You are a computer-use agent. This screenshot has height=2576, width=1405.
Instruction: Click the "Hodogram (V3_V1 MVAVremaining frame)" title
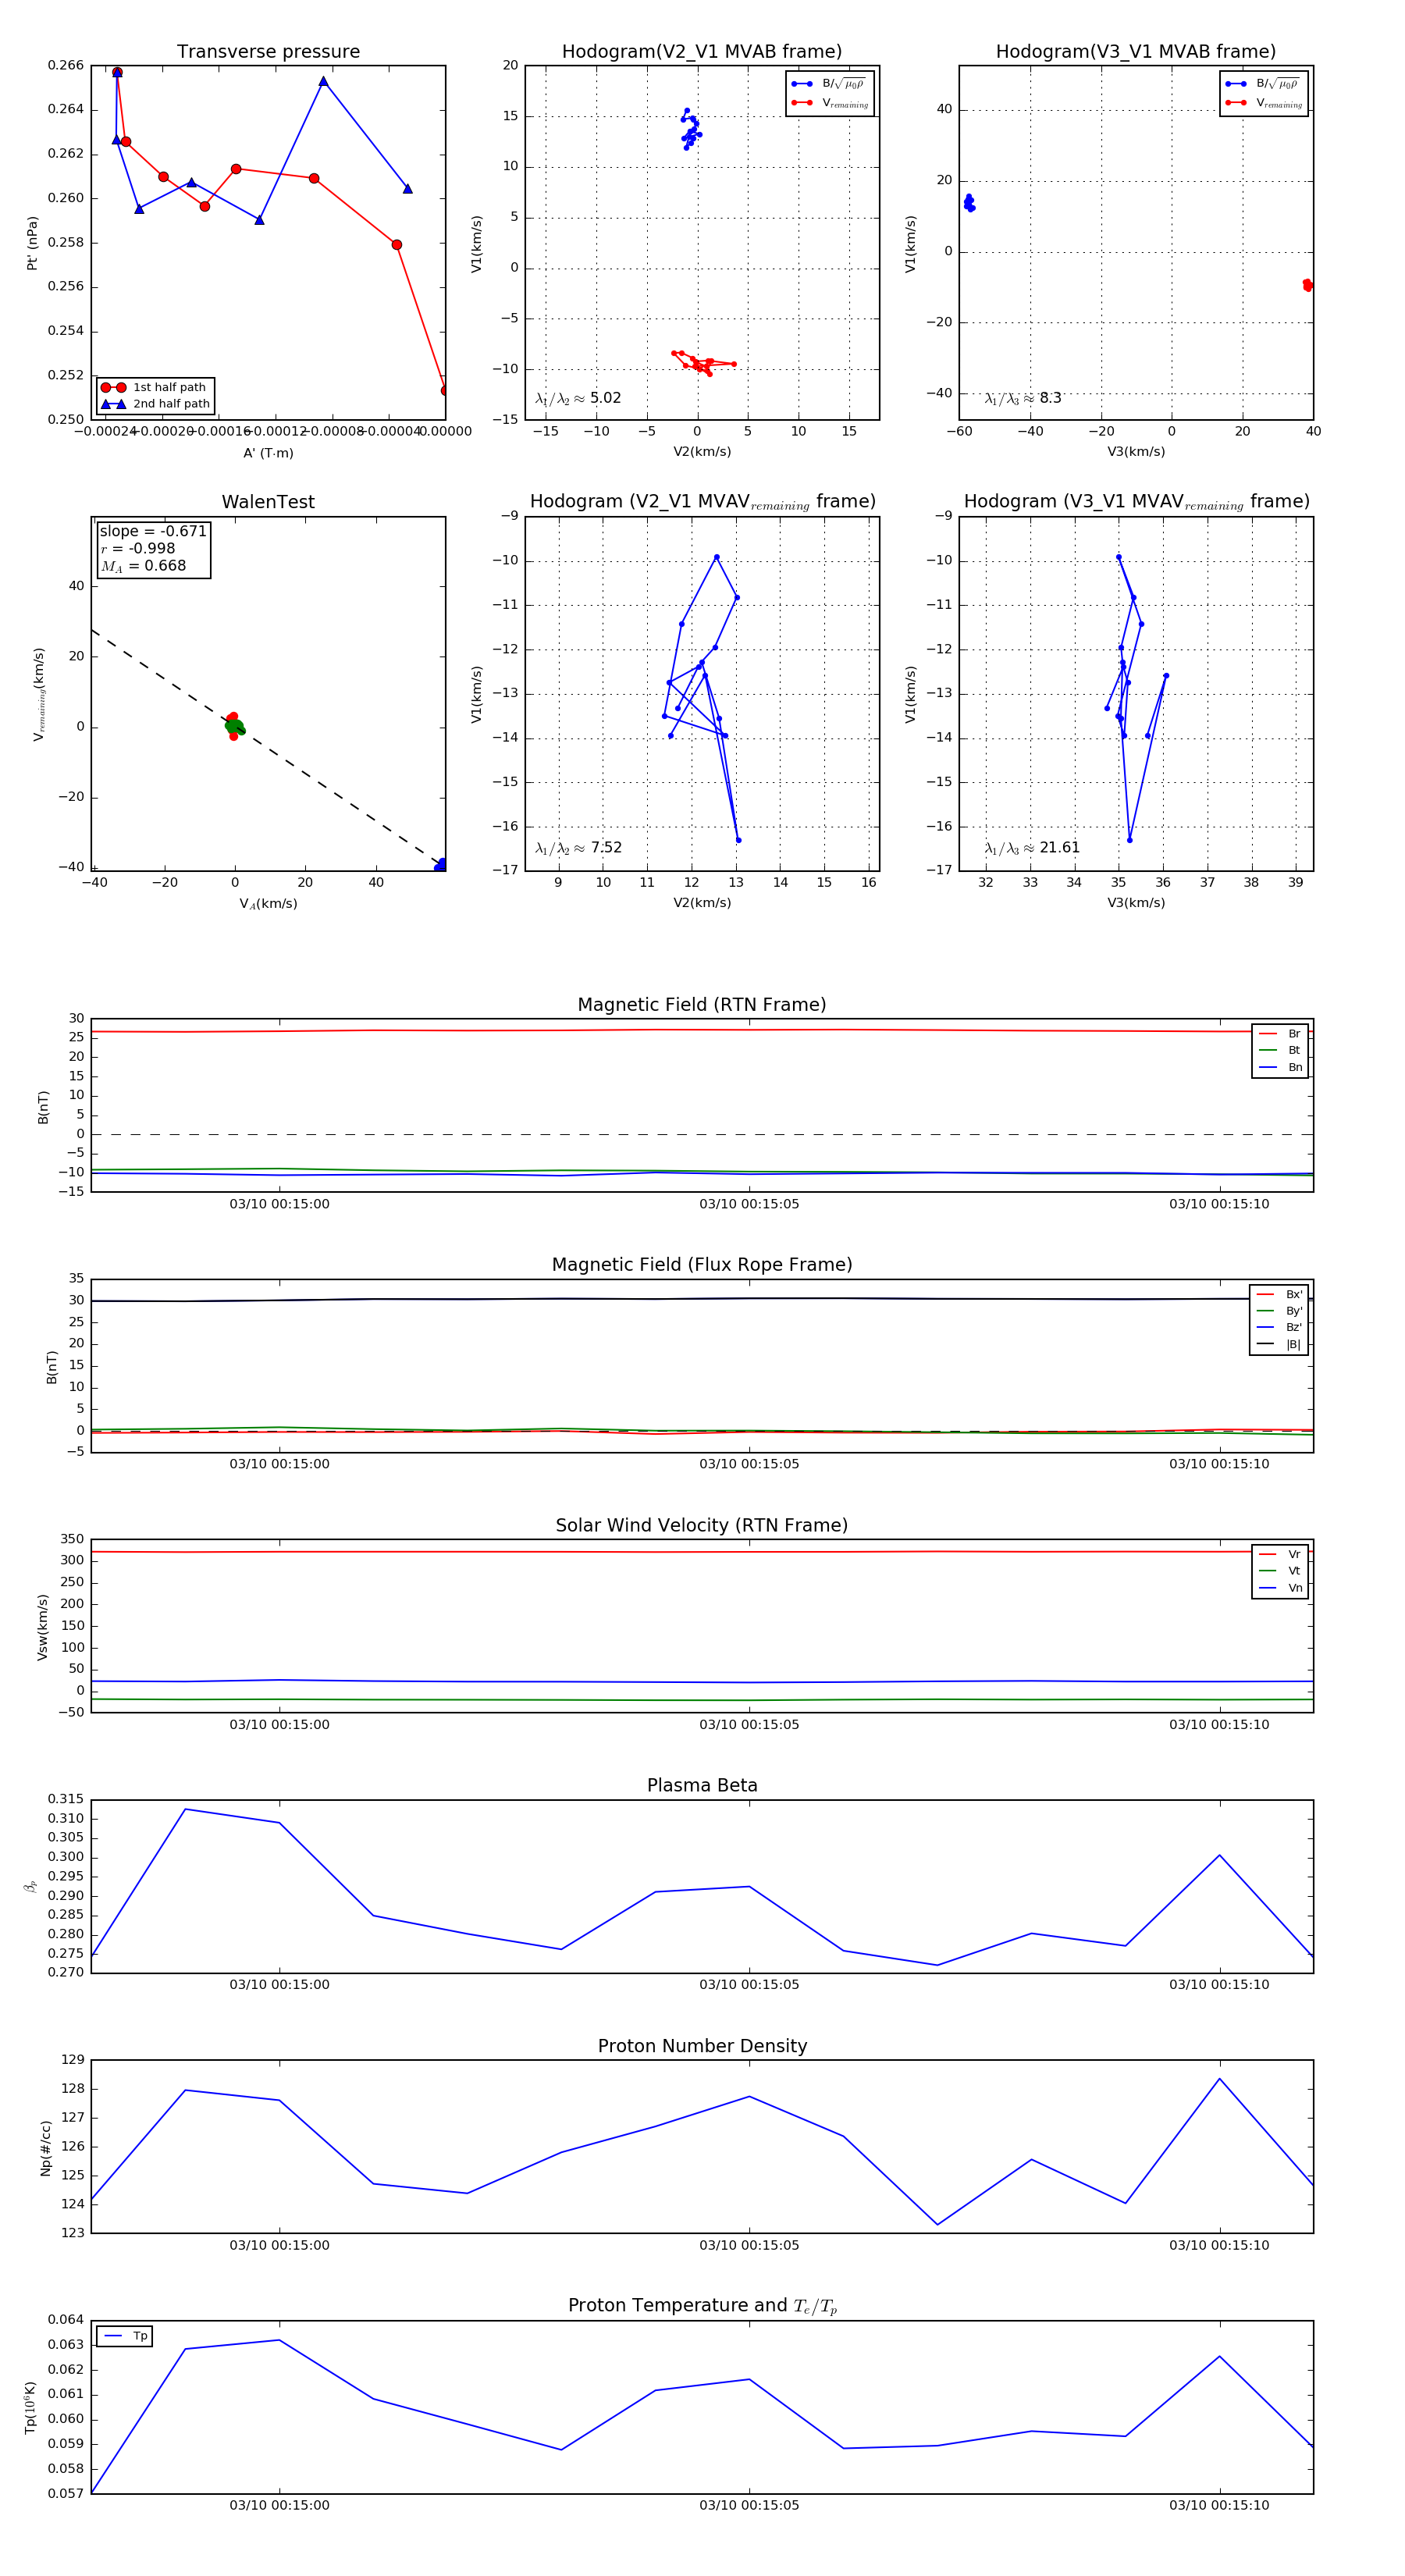pos(1136,502)
